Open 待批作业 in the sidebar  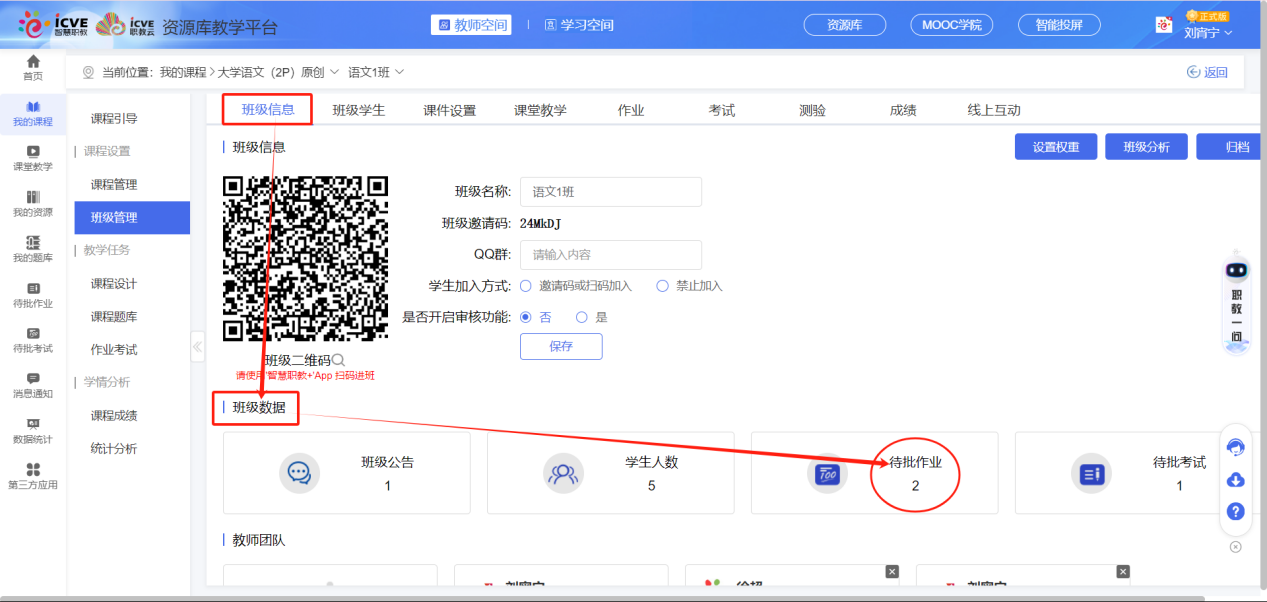click(30, 295)
